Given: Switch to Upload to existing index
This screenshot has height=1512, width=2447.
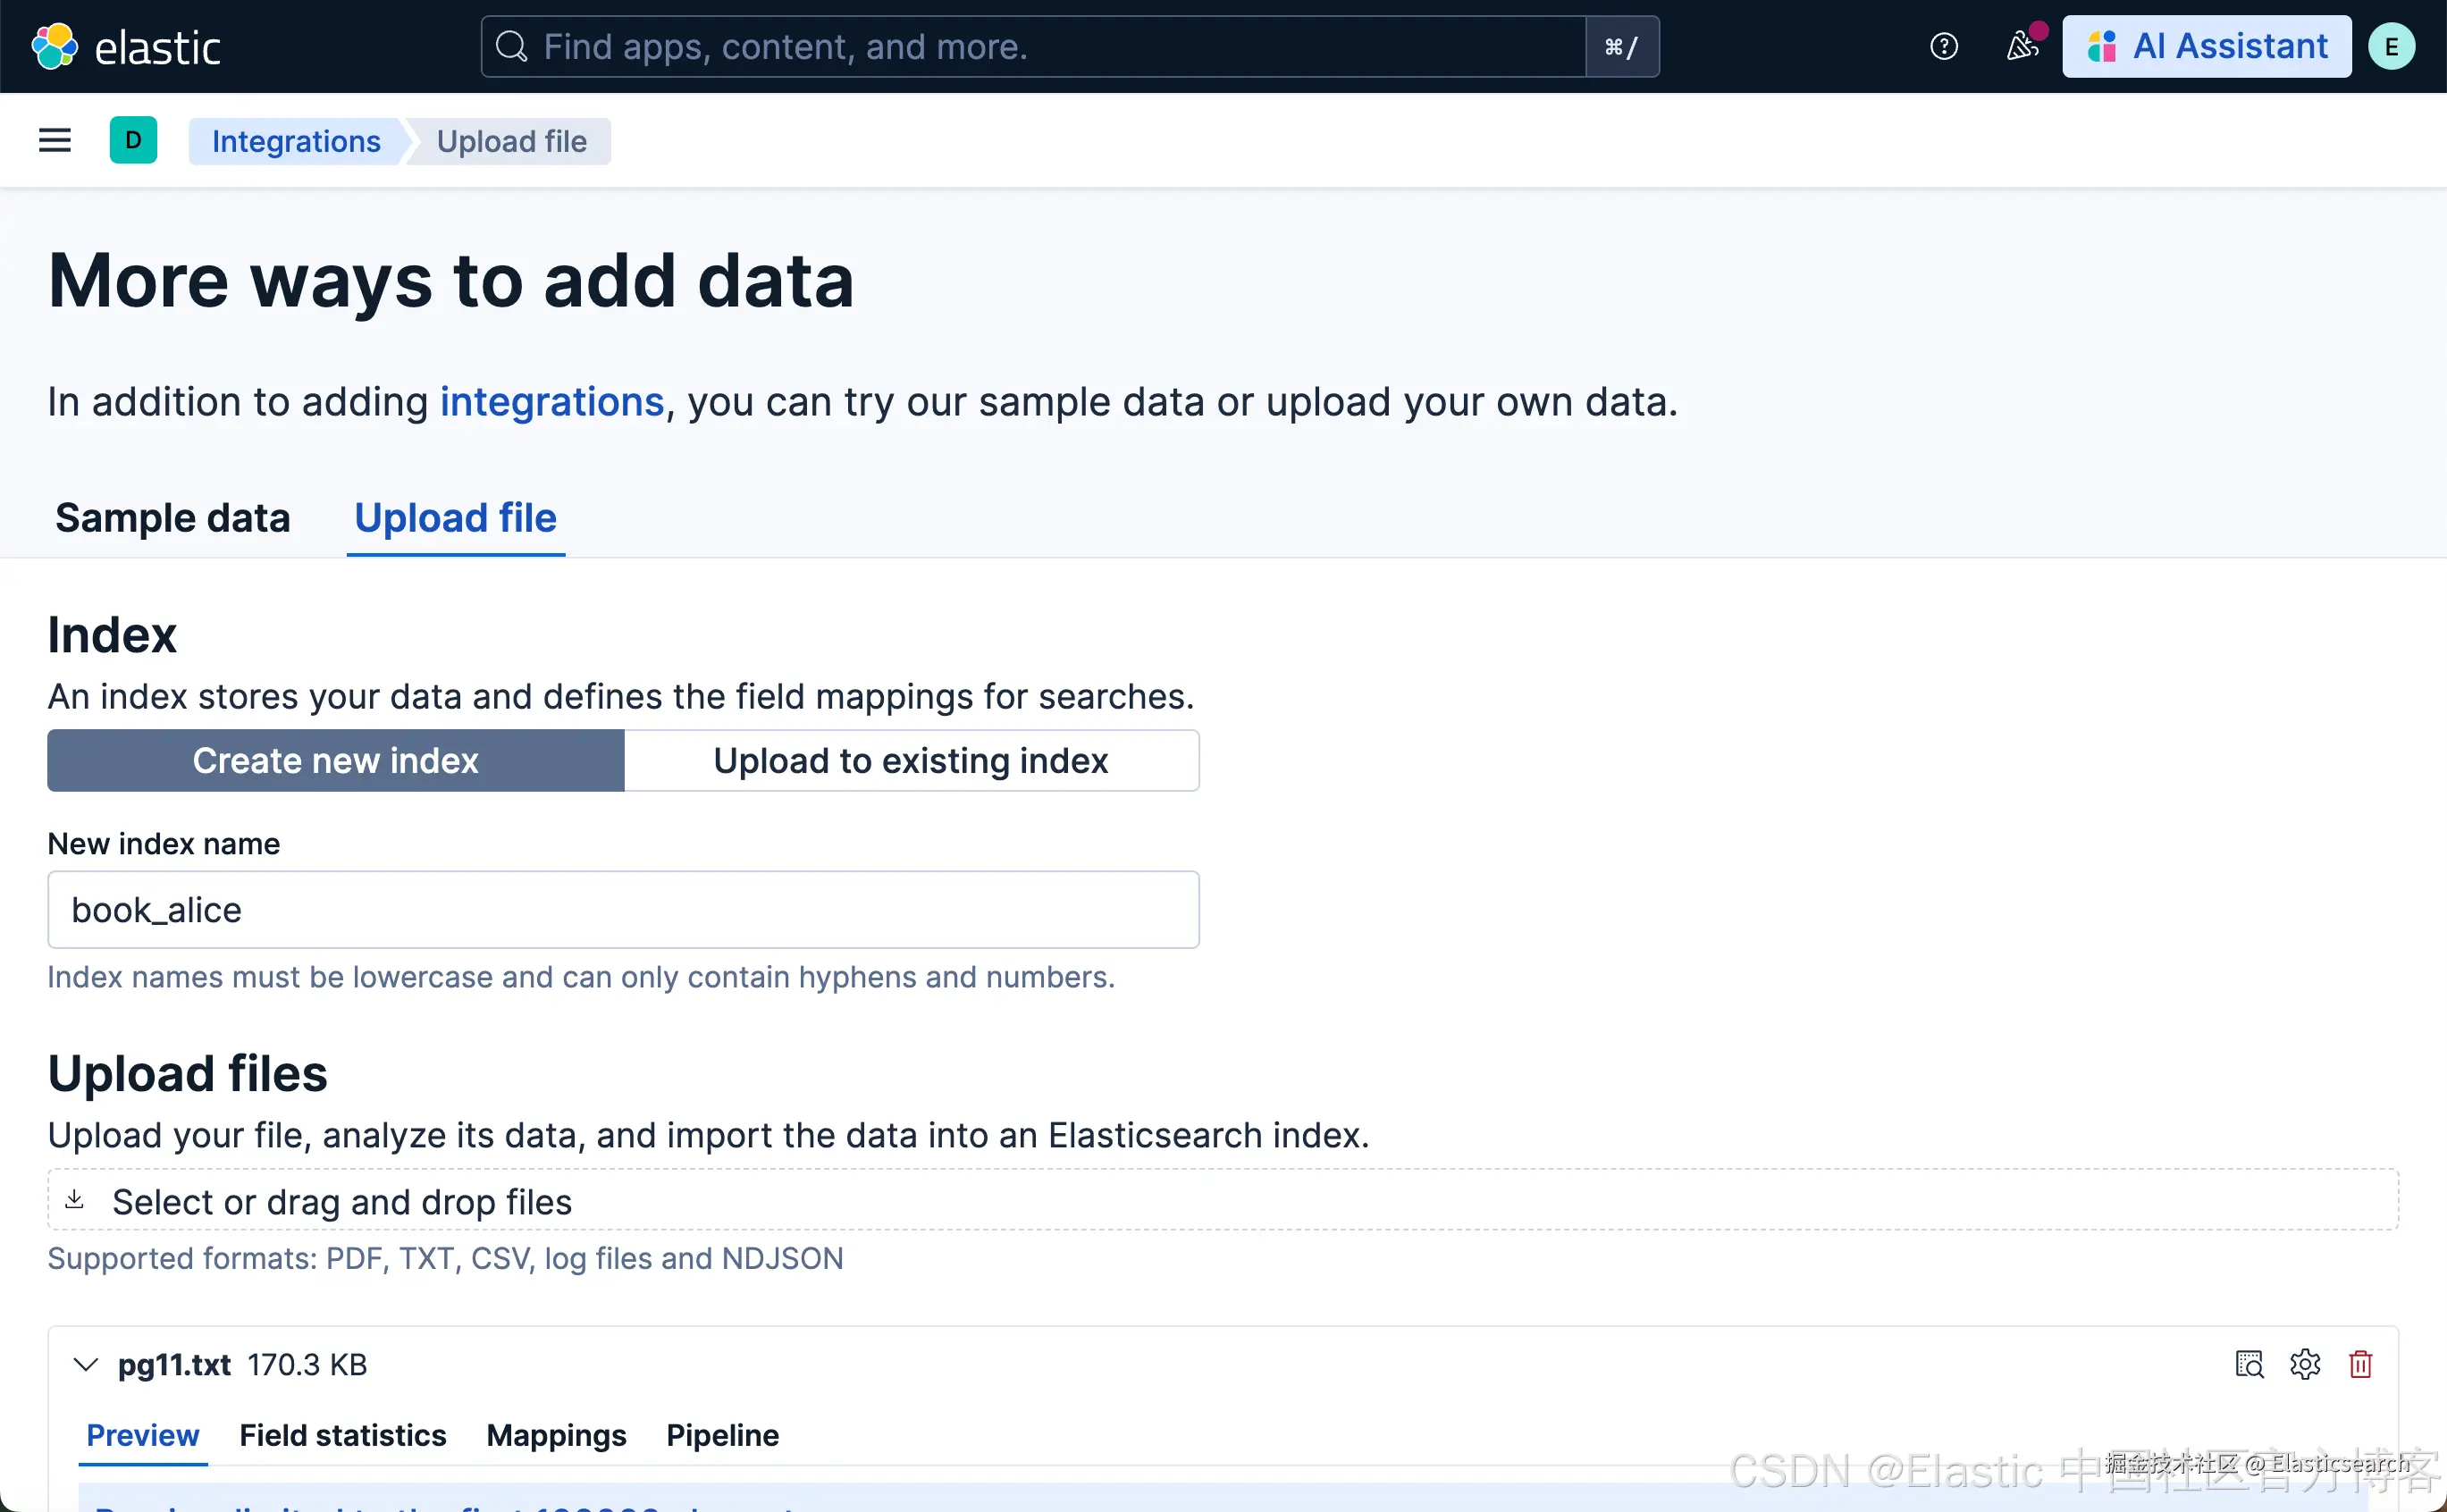Looking at the screenshot, I should (911, 761).
